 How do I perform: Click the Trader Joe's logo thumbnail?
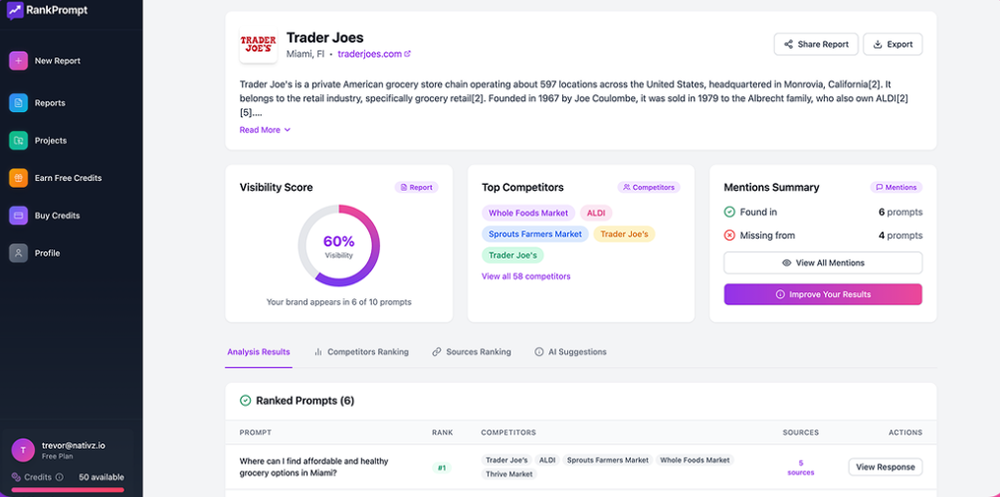(258, 45)
